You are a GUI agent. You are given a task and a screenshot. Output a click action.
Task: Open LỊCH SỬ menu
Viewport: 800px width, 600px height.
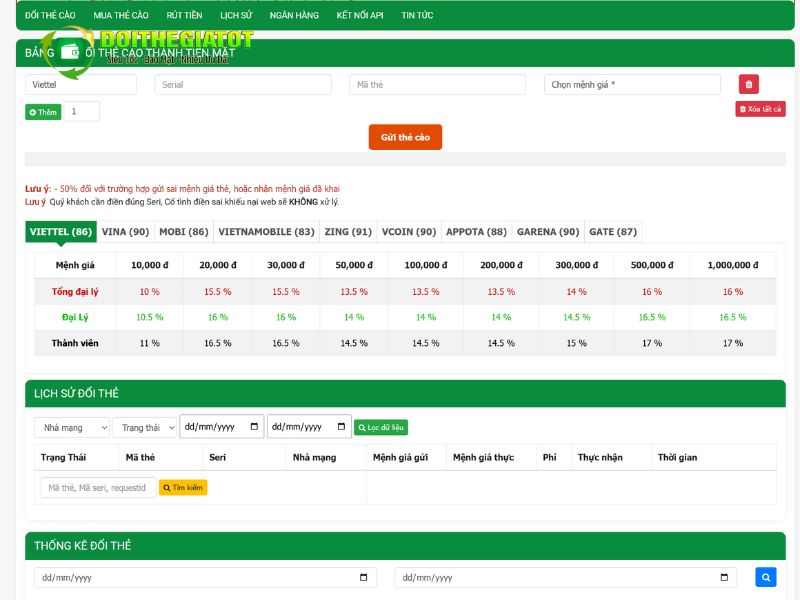point(236,15)
